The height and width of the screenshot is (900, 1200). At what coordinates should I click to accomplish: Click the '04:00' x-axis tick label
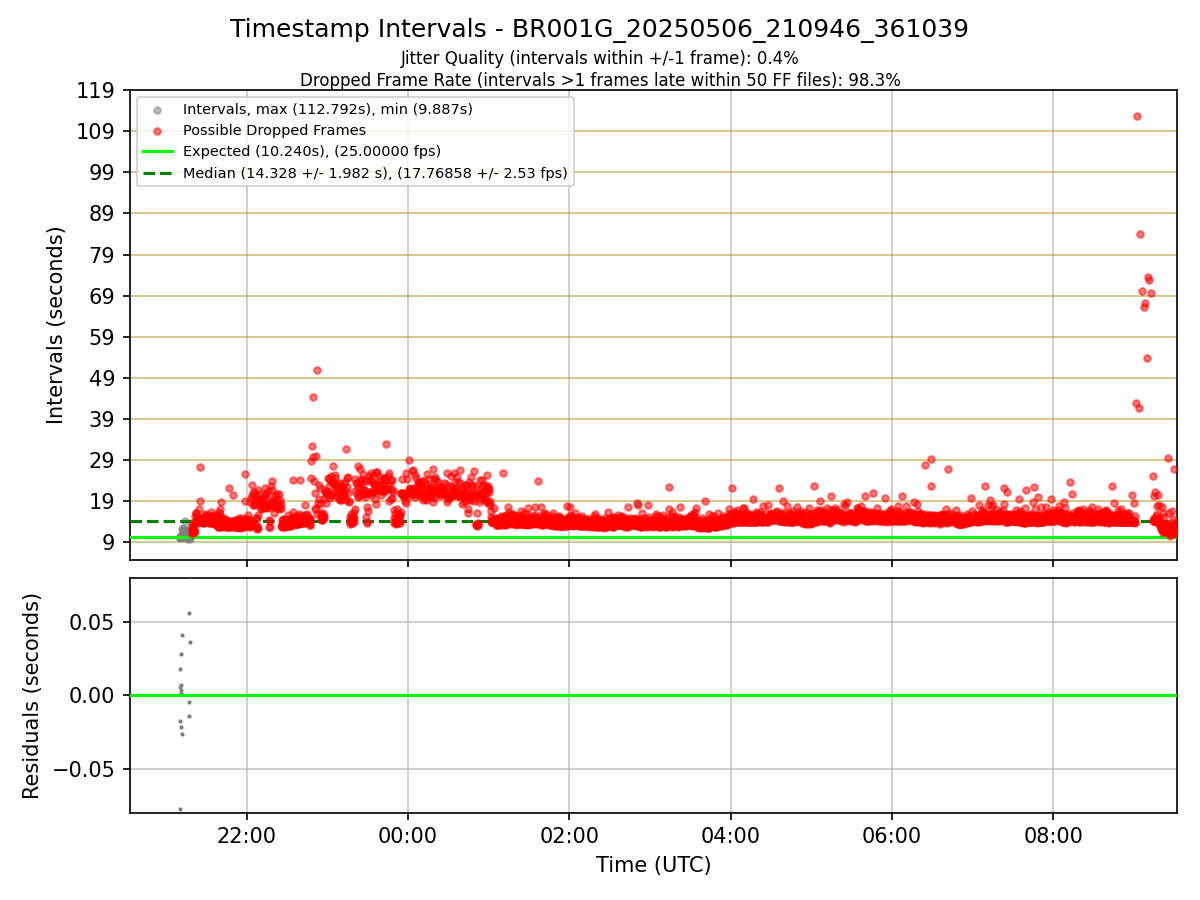730,836
